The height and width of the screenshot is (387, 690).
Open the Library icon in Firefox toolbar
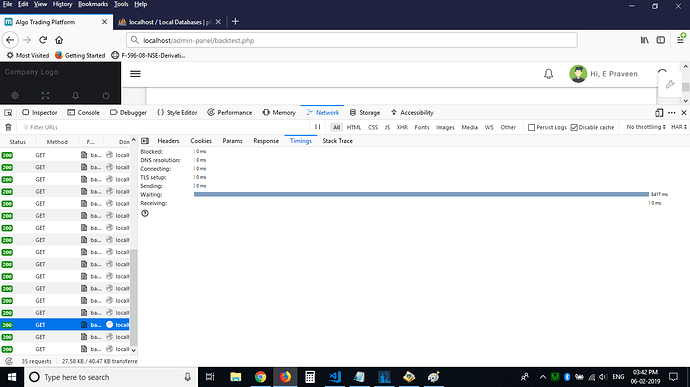pos(645,40)
